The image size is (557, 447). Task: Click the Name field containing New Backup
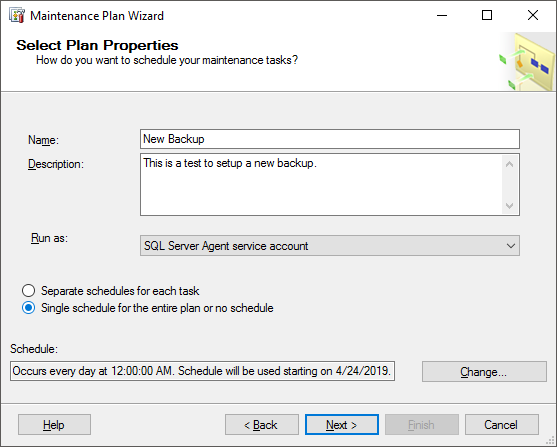330,139
